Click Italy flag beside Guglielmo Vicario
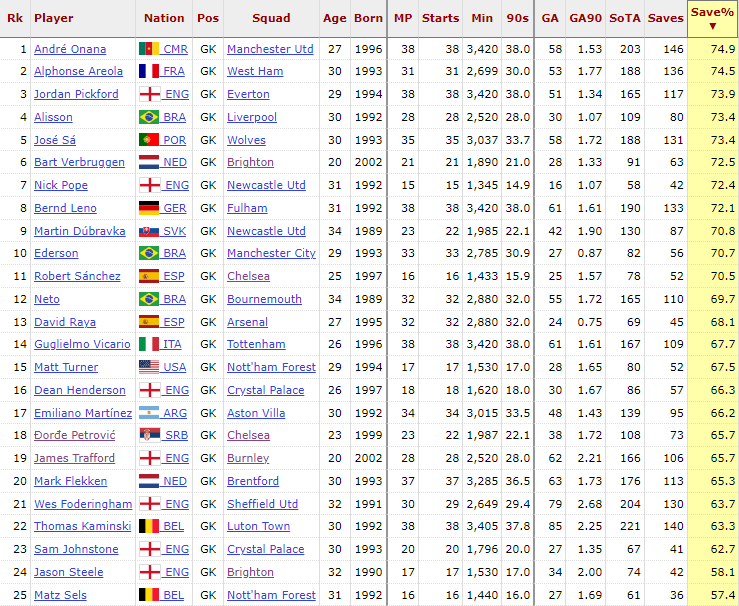Screen dimensions: 739x606 [x=148, y=344]
